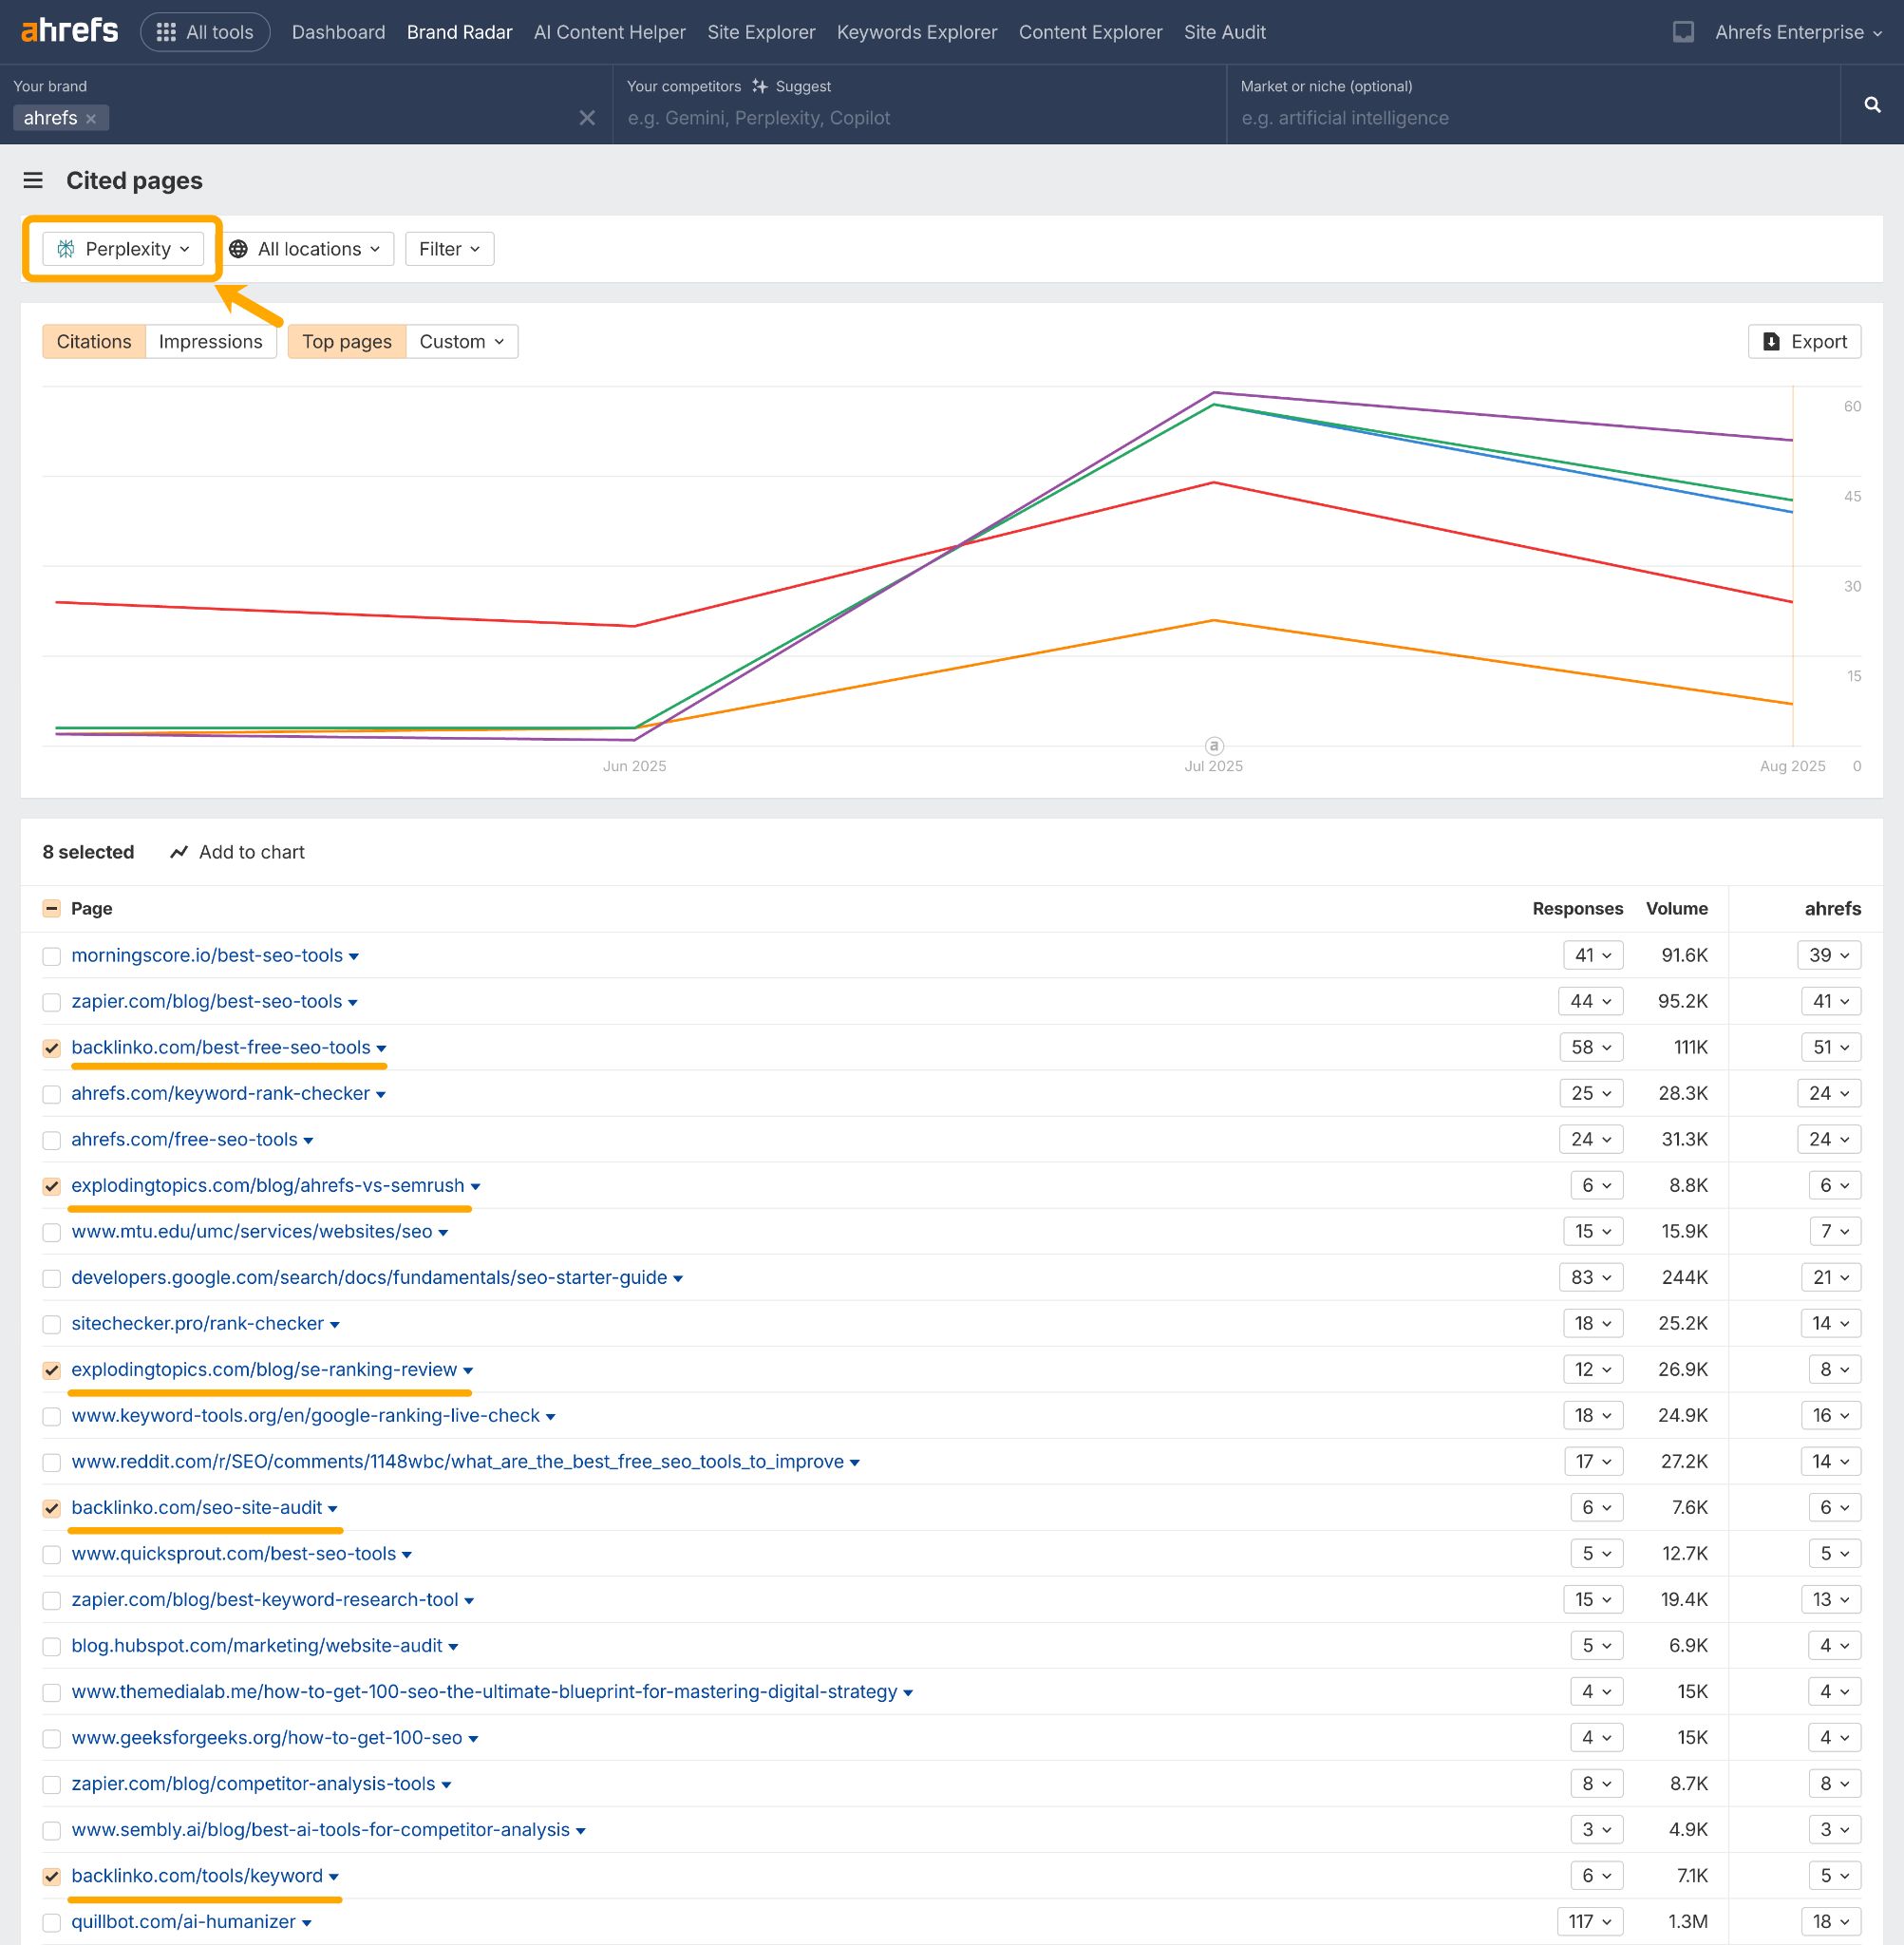Check the morningscore.io/best-seo-tools row checkbox

pos(51,956)
